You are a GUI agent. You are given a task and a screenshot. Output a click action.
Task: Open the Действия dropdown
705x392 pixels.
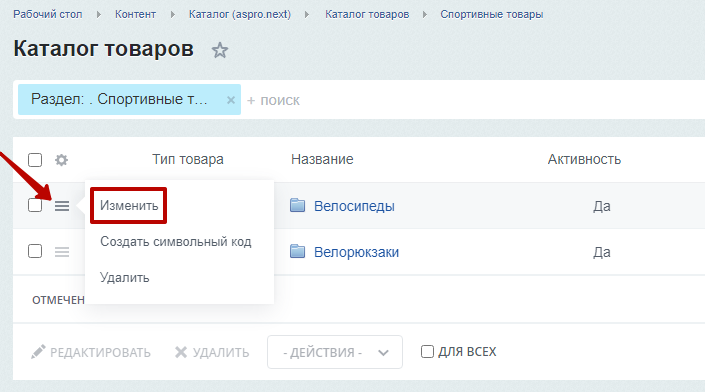[335, 352]
